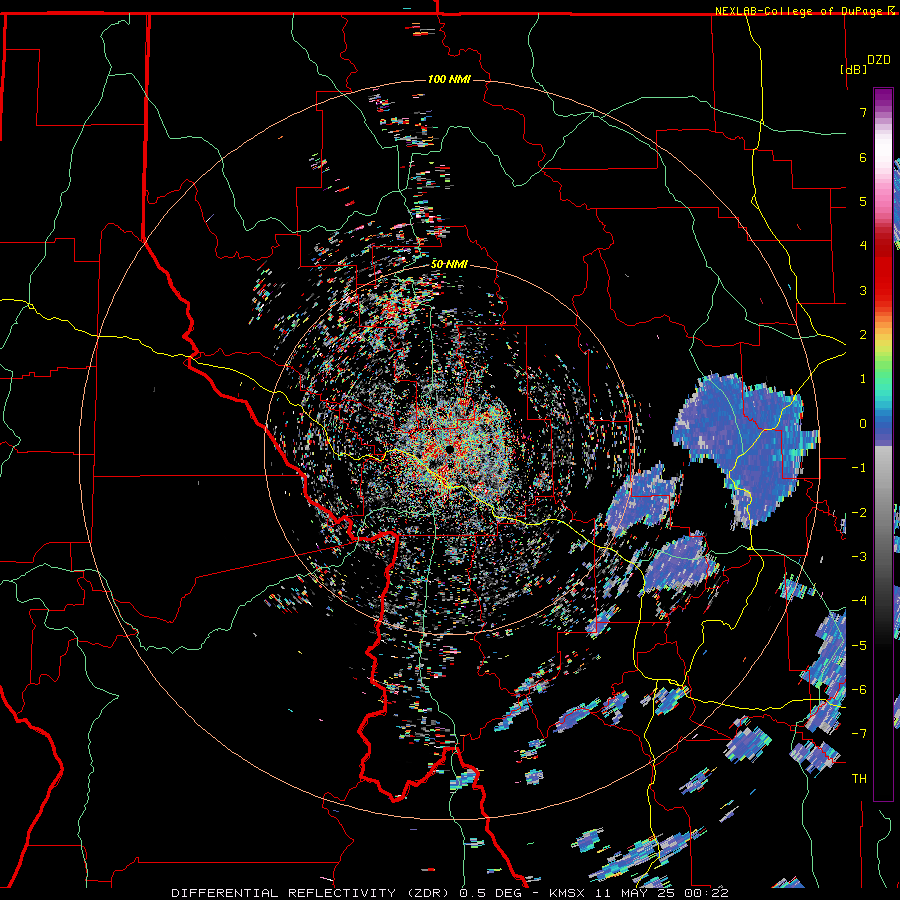The width and height of the screenshot is (900, 900).
Task: Click the (ZDR) abbreviation in the caption
Action: click(428, 893)
